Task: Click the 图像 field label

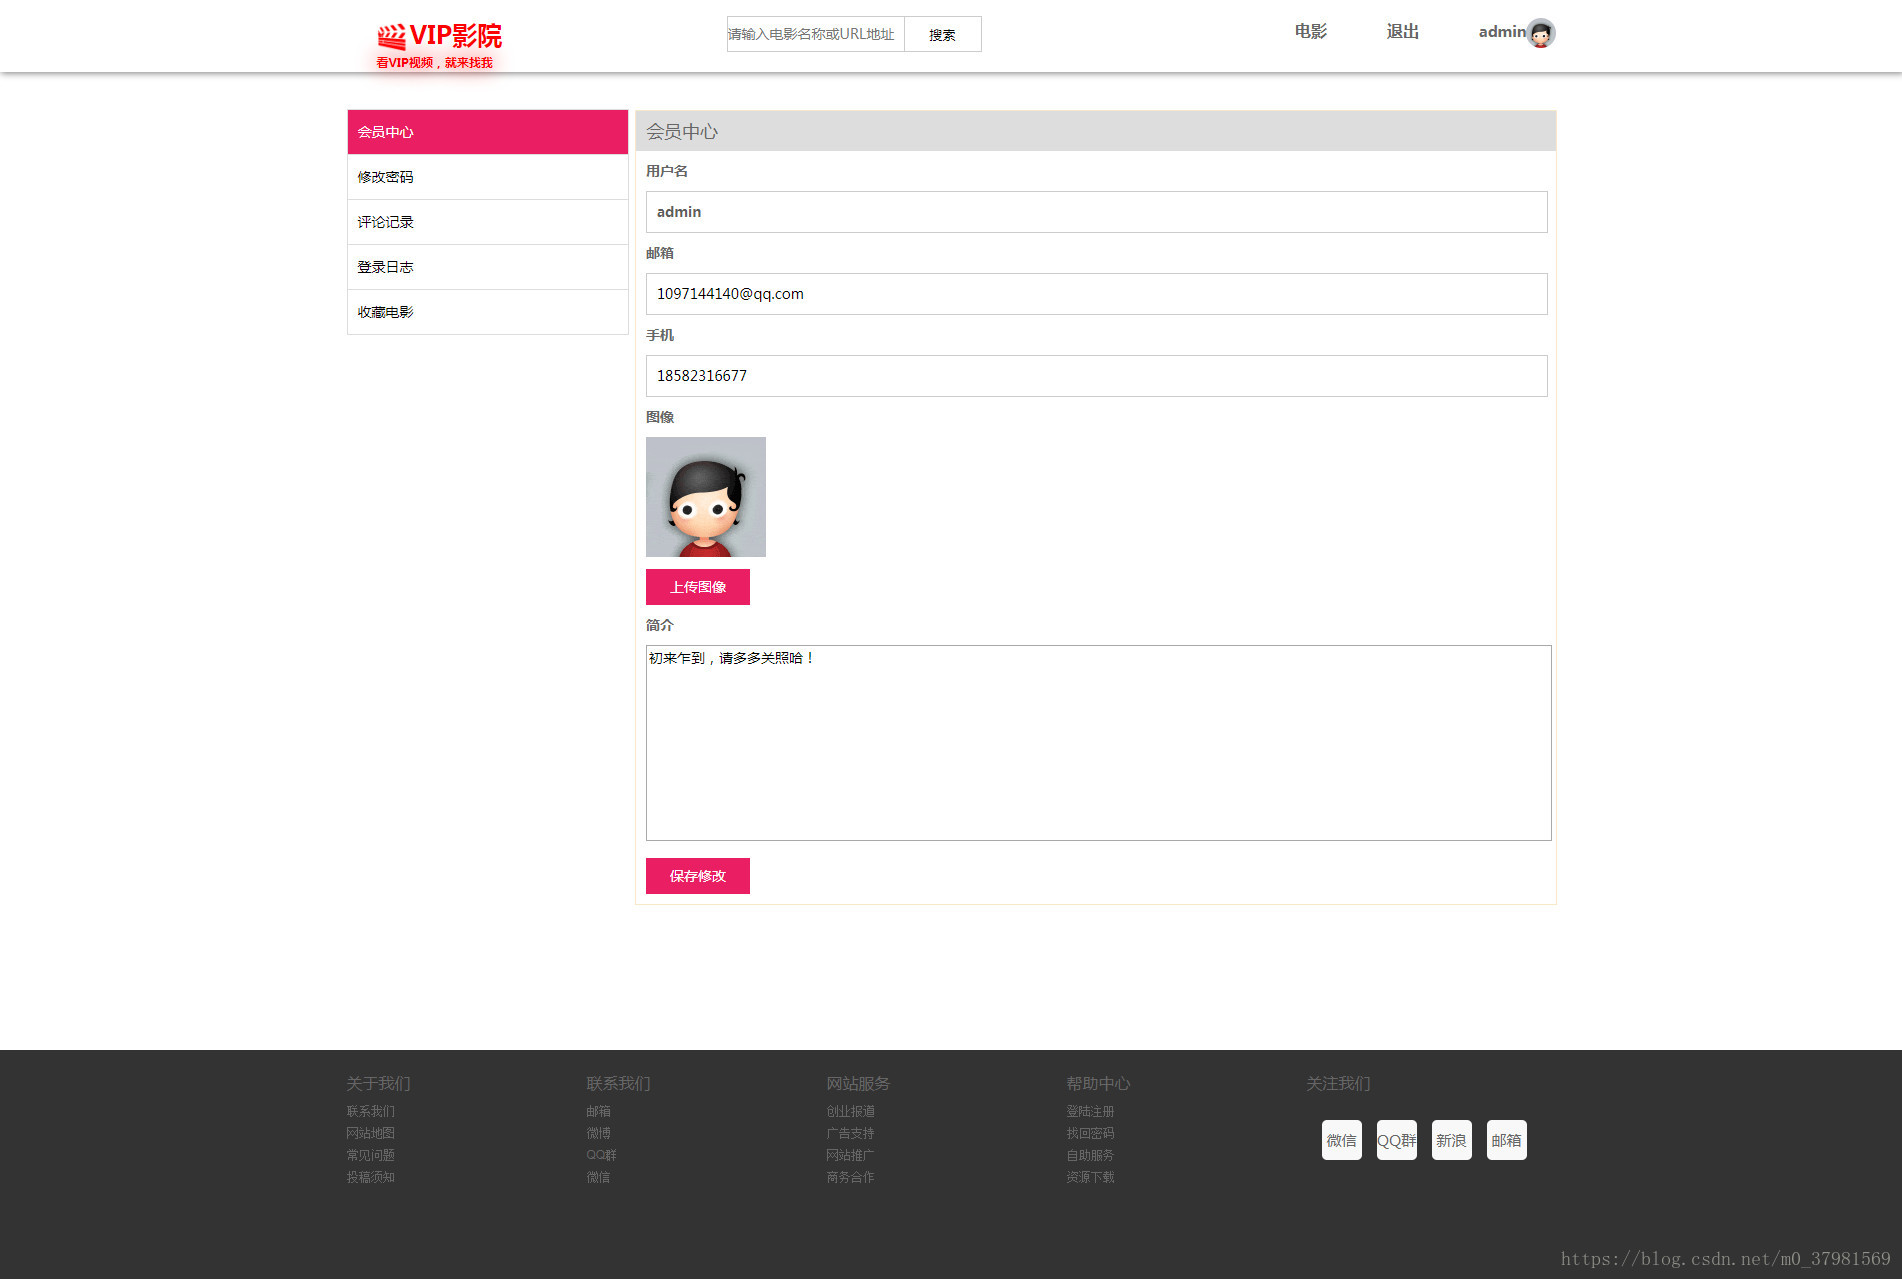Action: click(660, 417)
